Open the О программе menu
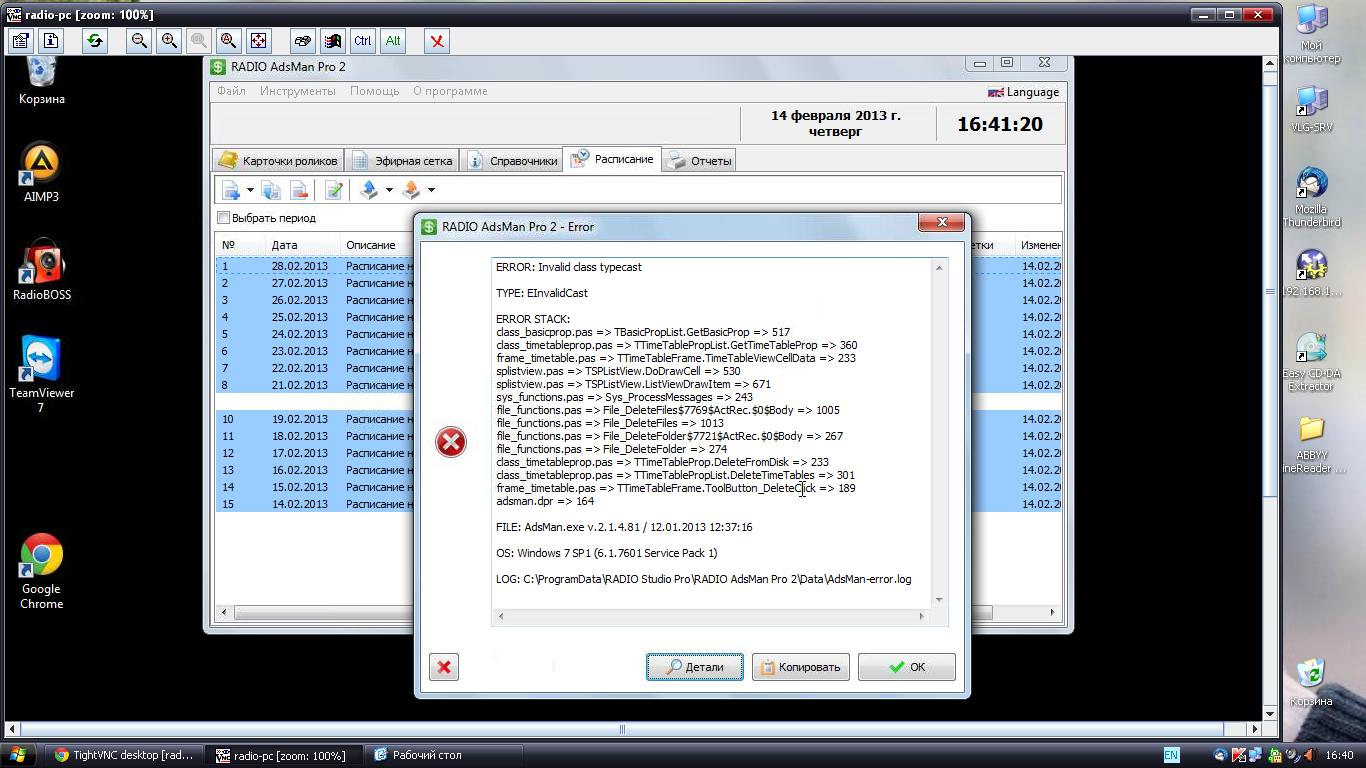Image resolution: width=1366 pixels, height=768 pixels. (451, 91)
